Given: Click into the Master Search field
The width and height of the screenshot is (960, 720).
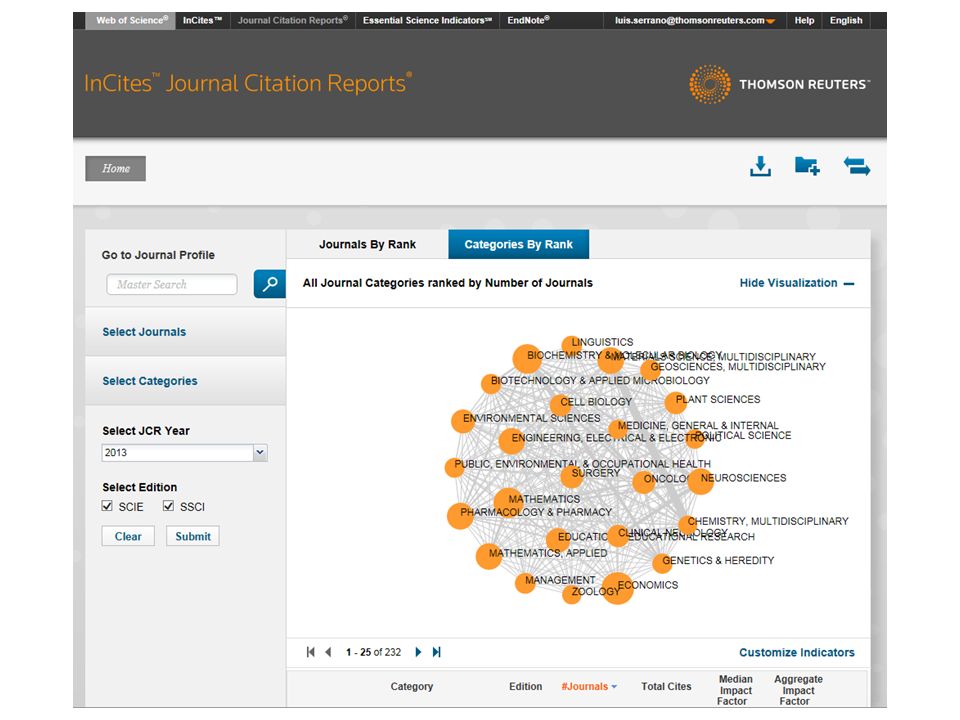Looking at the screenshot, I should pos(171,285).
